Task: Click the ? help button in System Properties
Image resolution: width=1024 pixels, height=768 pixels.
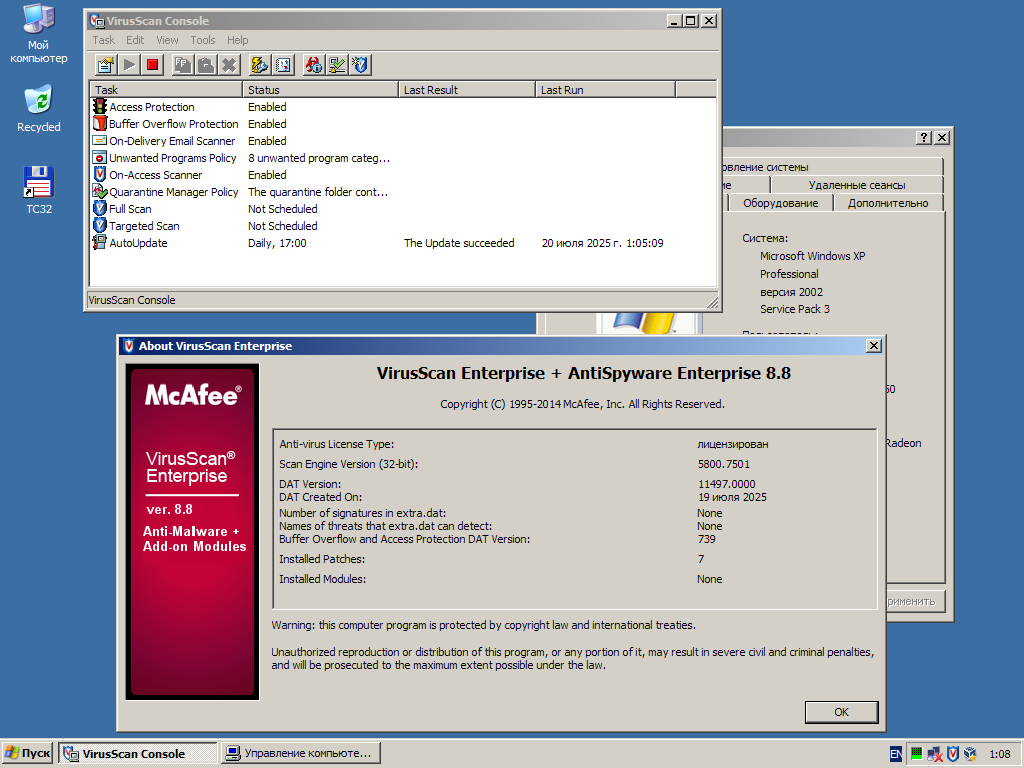Action: [x=923, y=137]
